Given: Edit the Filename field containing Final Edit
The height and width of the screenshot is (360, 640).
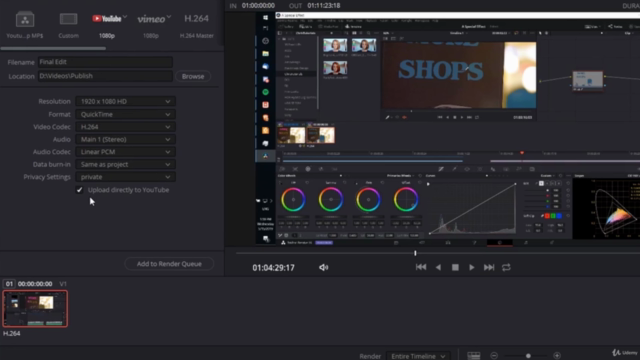Looking at the screenshot, I should (x=105, y=62).
